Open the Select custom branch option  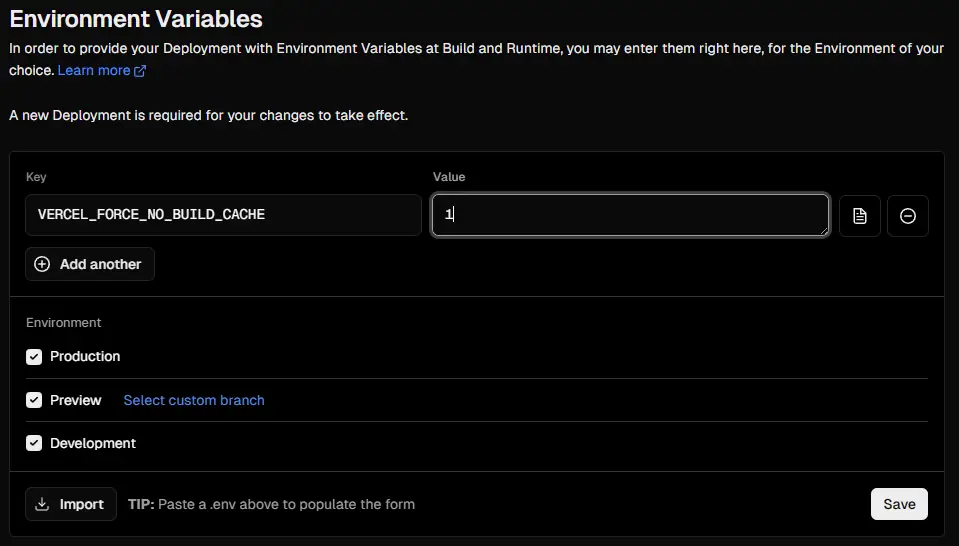pyautogui.click(x=194, y=400)
